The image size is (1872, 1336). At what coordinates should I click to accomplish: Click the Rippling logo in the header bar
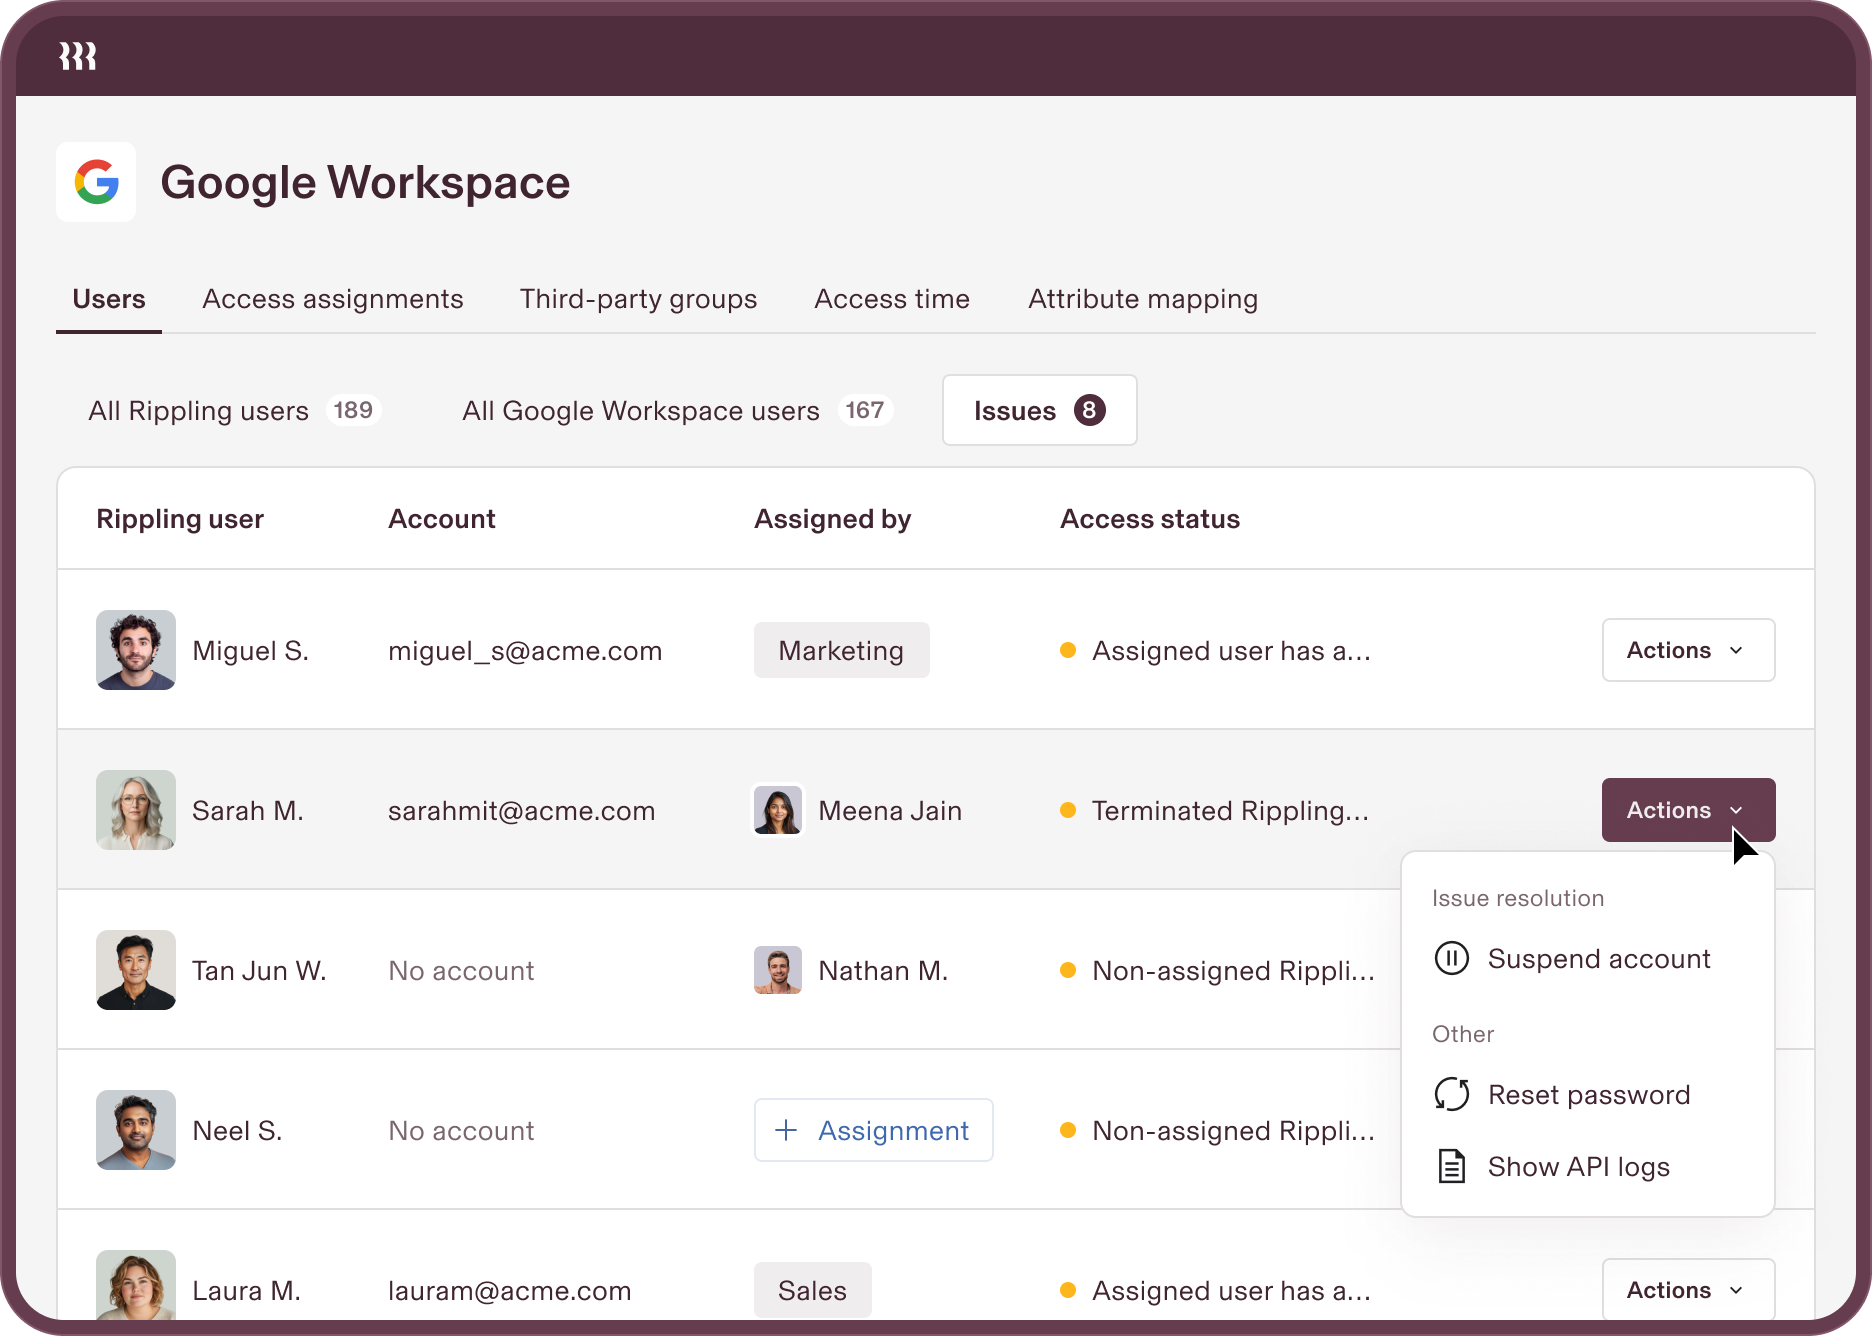77,56
